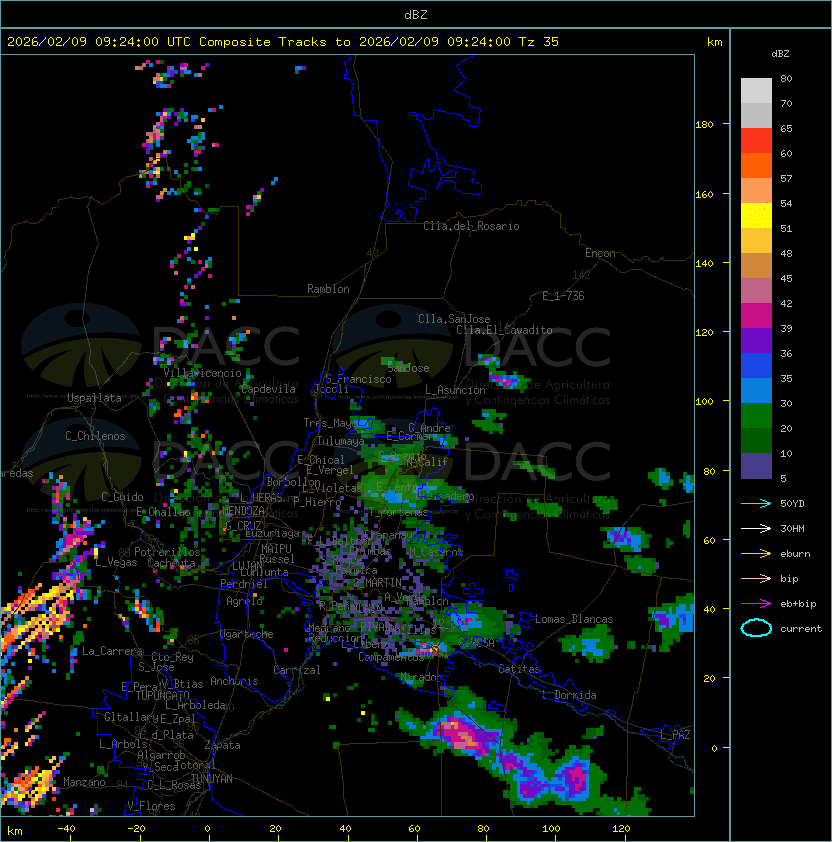Click the 'Capdevila' place label
The image size is (832, 842).
[269, 389]
